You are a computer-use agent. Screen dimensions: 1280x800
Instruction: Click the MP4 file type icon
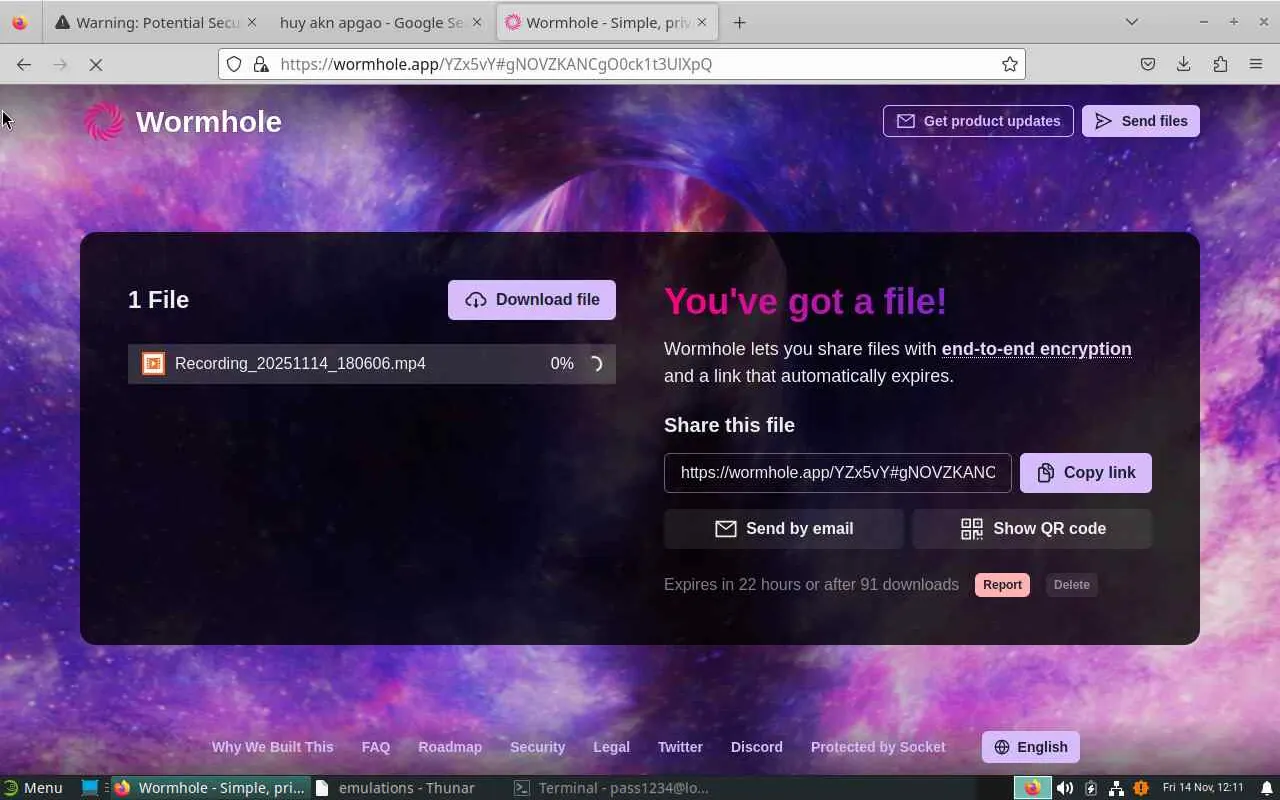point(153,363)
